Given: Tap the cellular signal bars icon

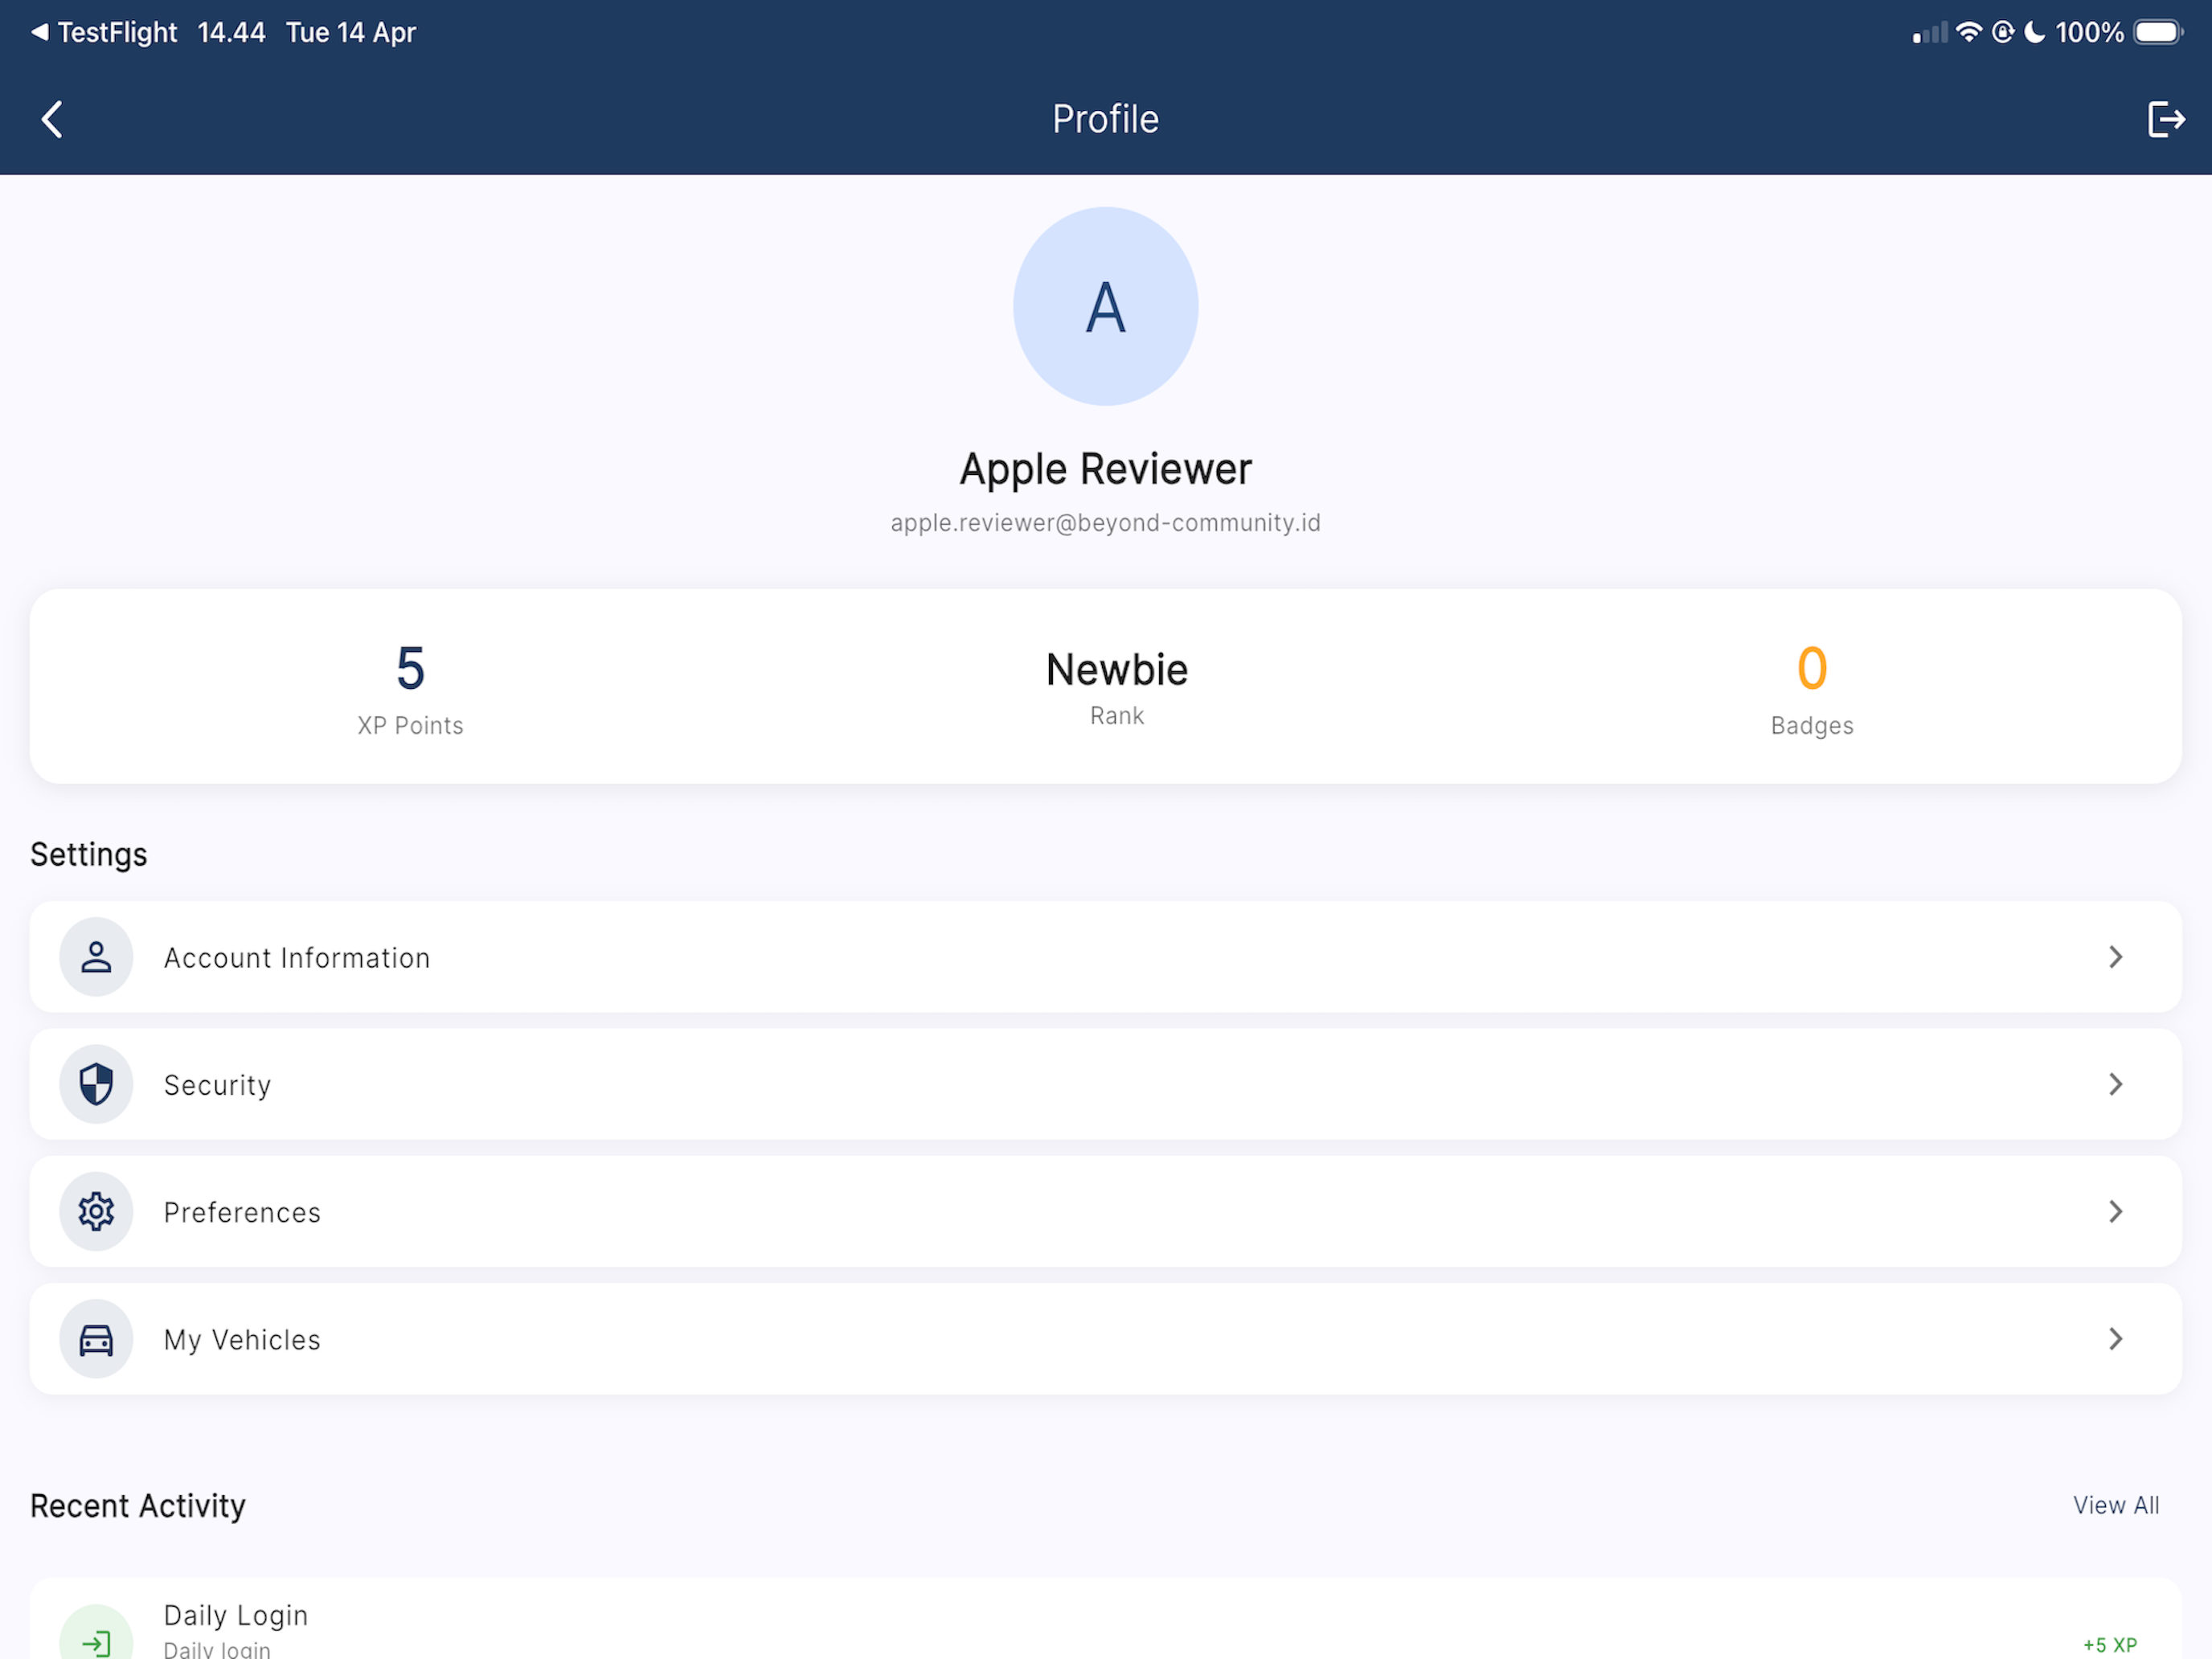Looking at the screenshot, I should coord(1930,33).
